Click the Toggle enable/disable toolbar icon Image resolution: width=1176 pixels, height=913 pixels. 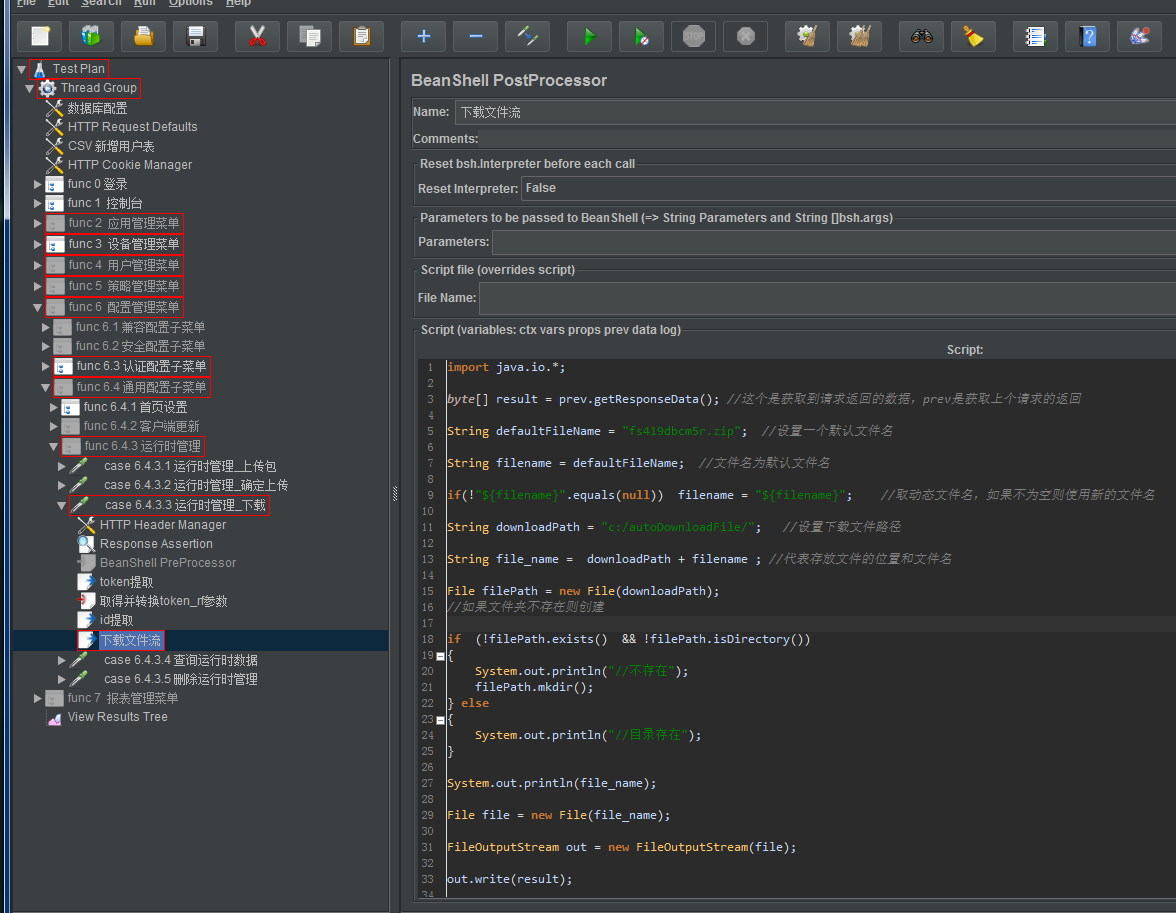[527, 37]
